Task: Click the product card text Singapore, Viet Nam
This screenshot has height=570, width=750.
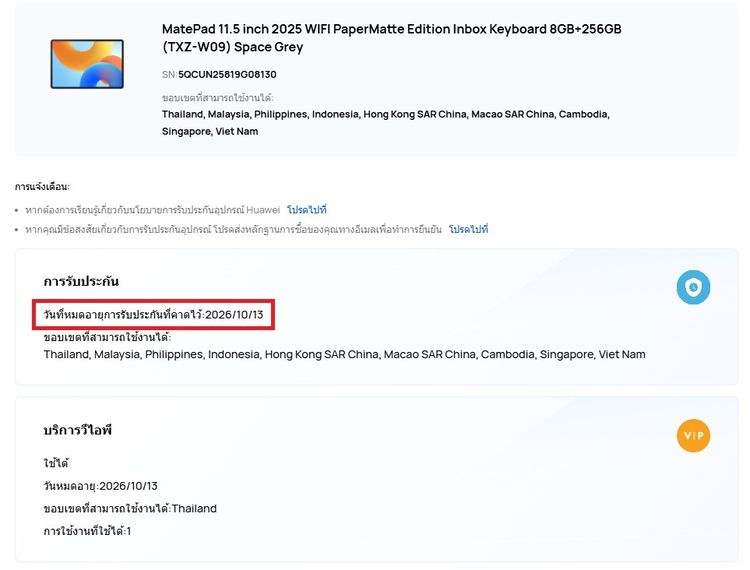Action: [210, 131]
